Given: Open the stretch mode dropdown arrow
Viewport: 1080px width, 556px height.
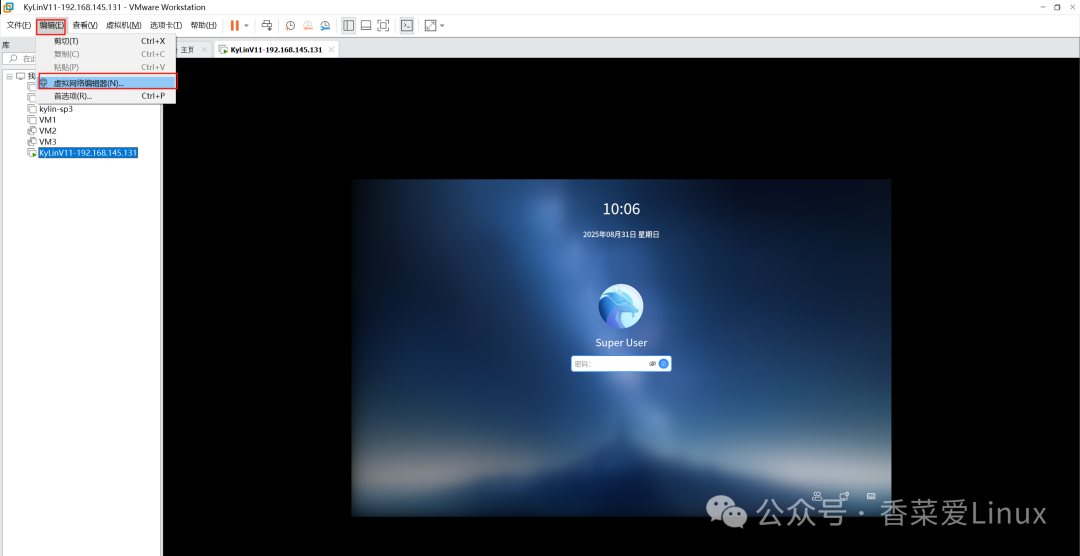Looking at the screenshot, I should (x=442, y=25).
